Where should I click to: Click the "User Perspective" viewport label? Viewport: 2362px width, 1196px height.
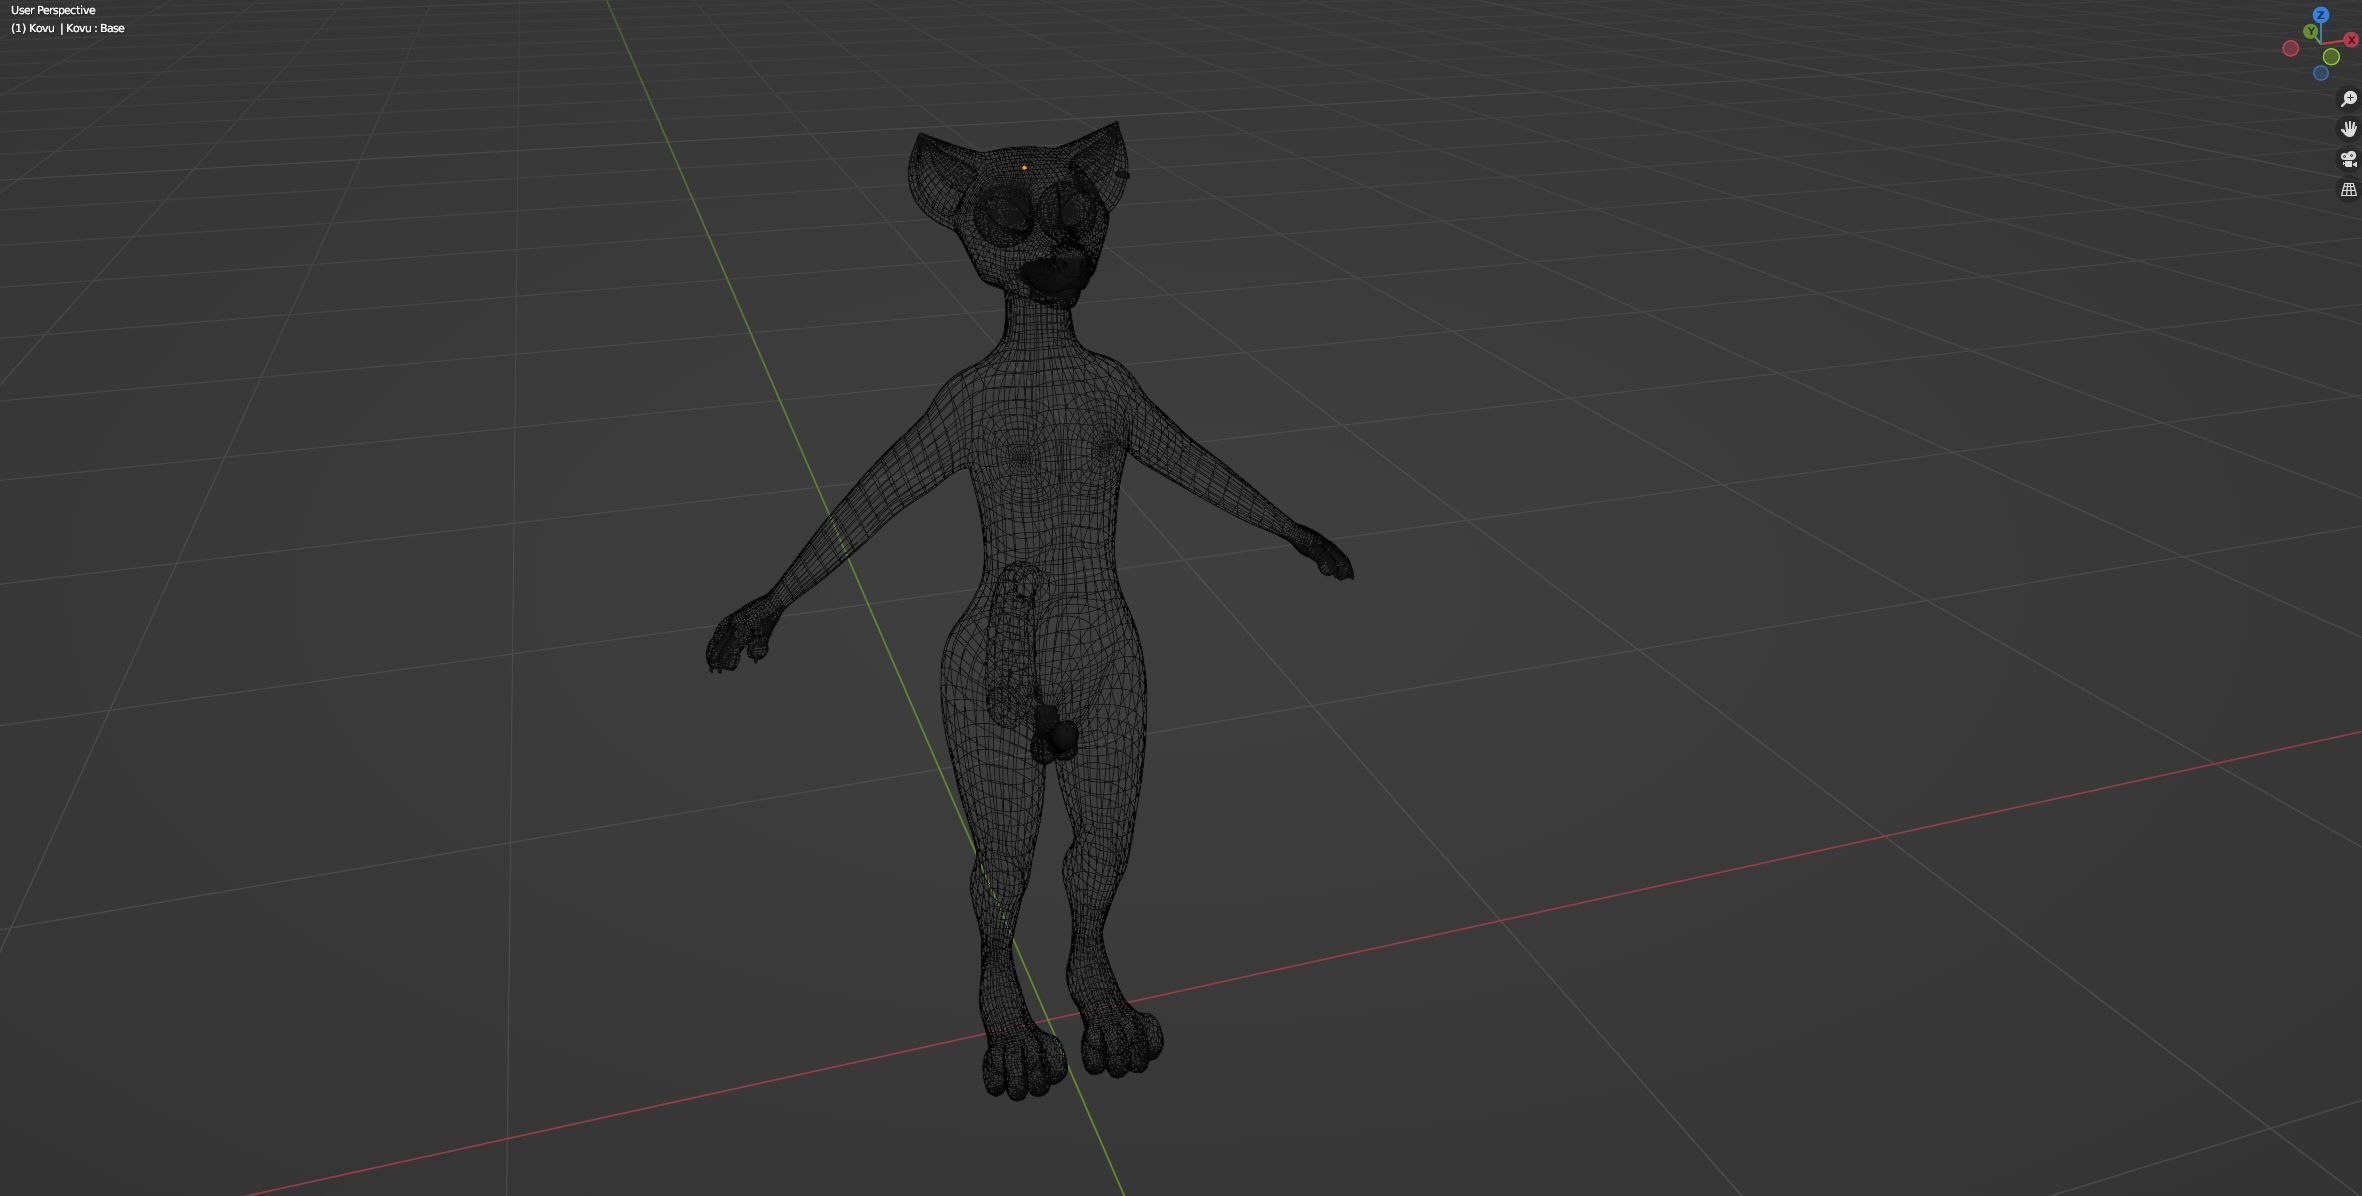53,10
